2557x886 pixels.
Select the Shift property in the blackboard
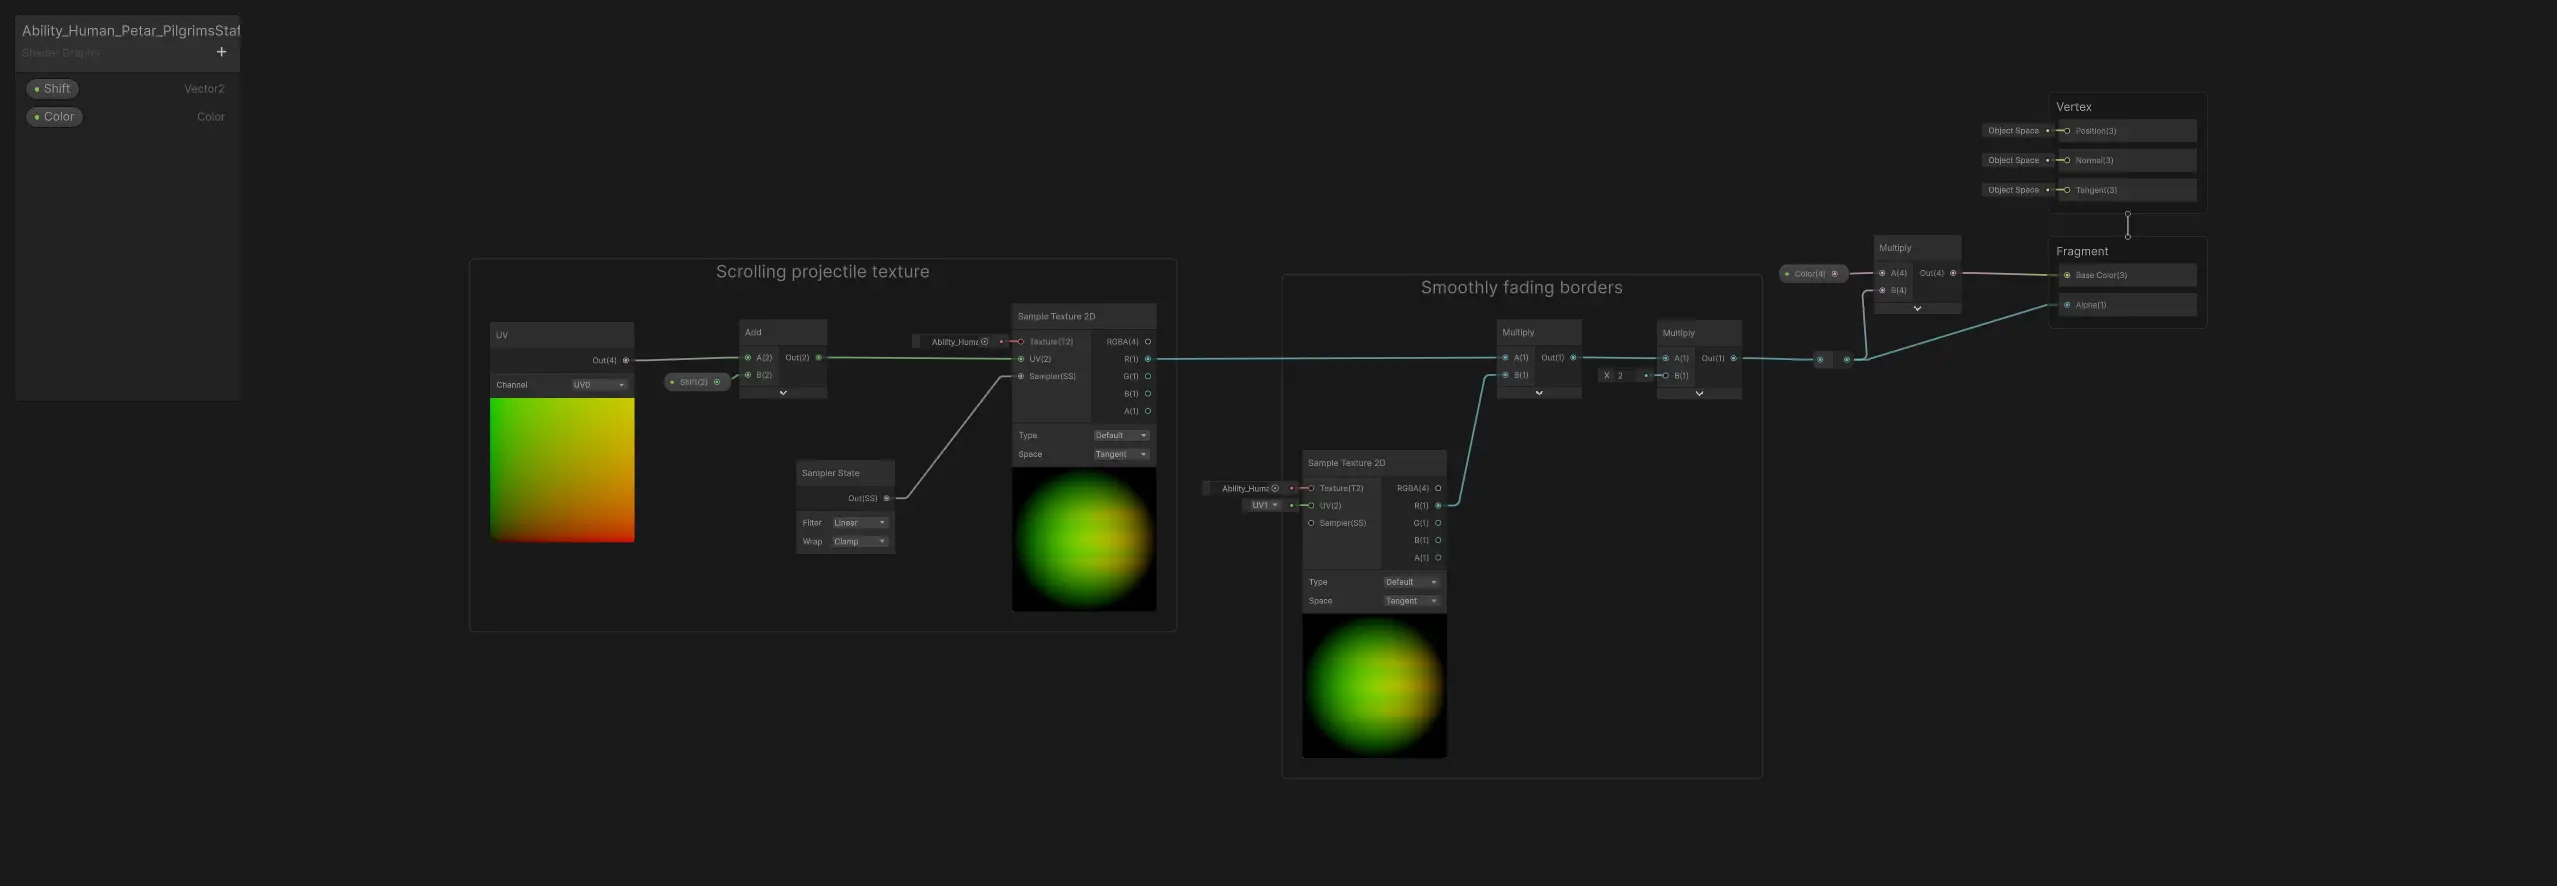[x=52, y=89]
